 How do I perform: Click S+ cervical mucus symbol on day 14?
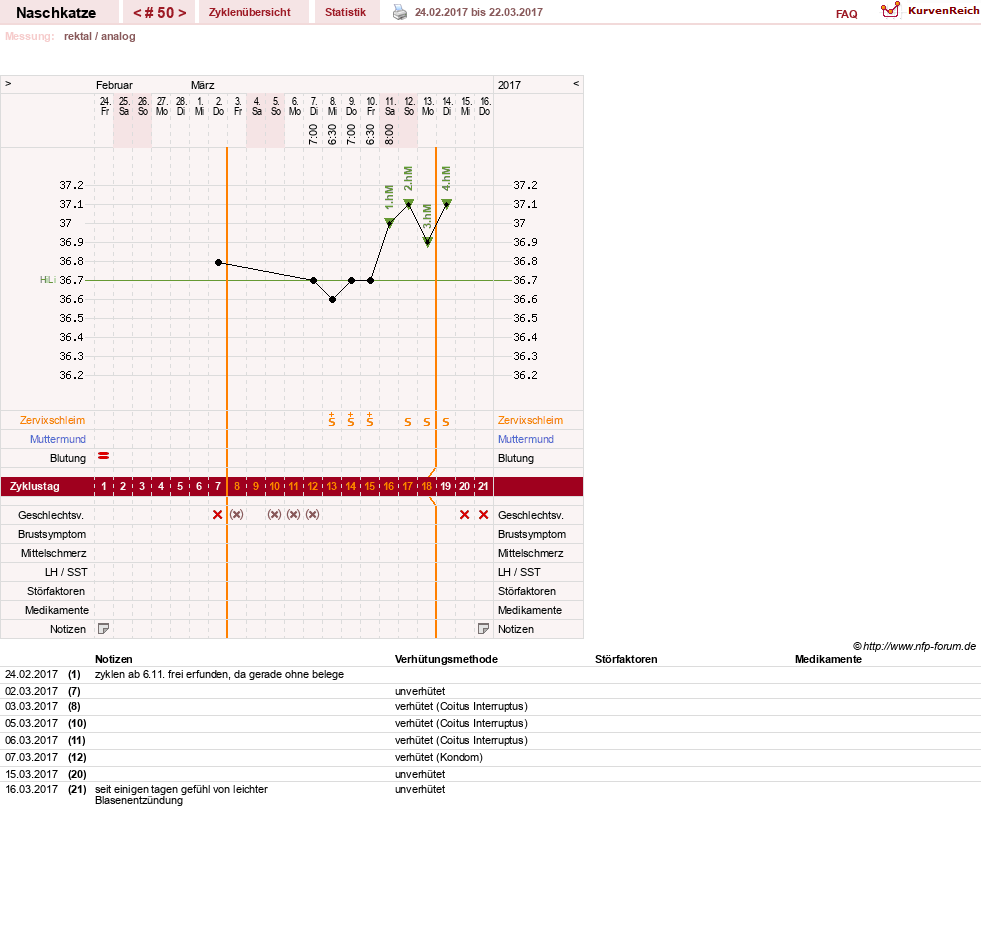coord(351,420)
